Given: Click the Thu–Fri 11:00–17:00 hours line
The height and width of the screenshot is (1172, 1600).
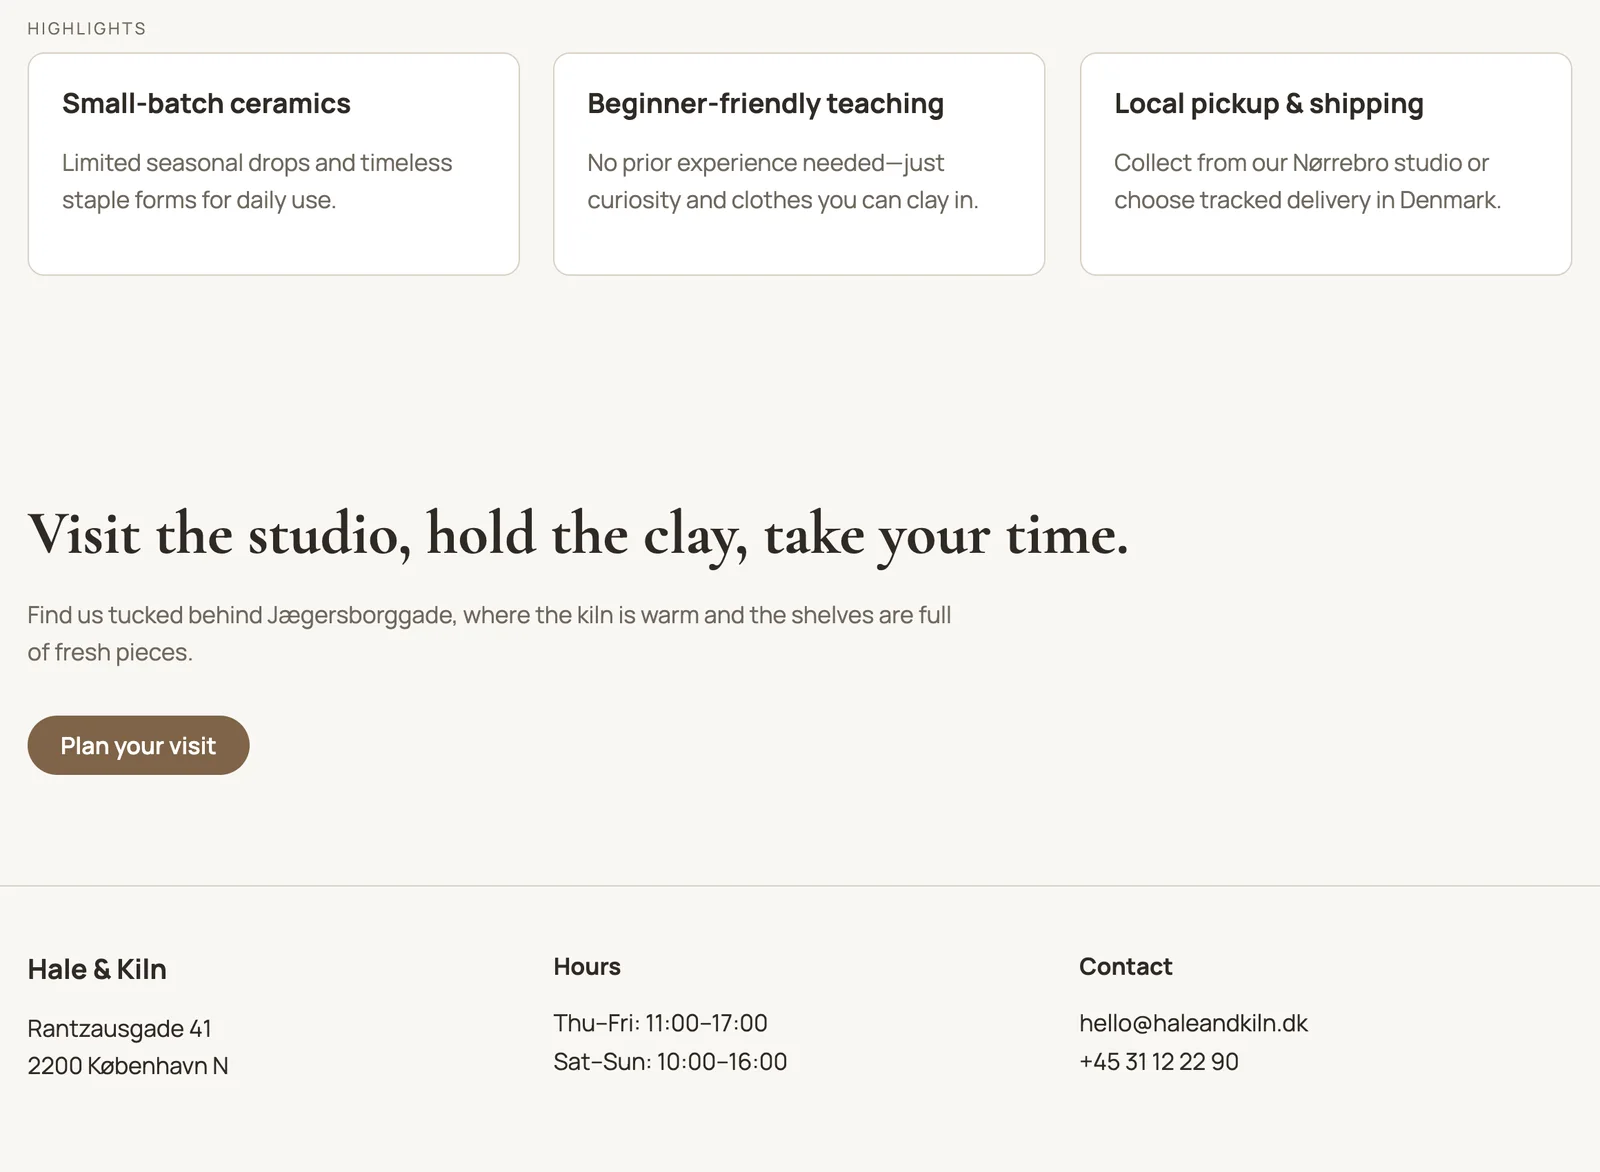Looking at the screenshot, I should 660,1023.
